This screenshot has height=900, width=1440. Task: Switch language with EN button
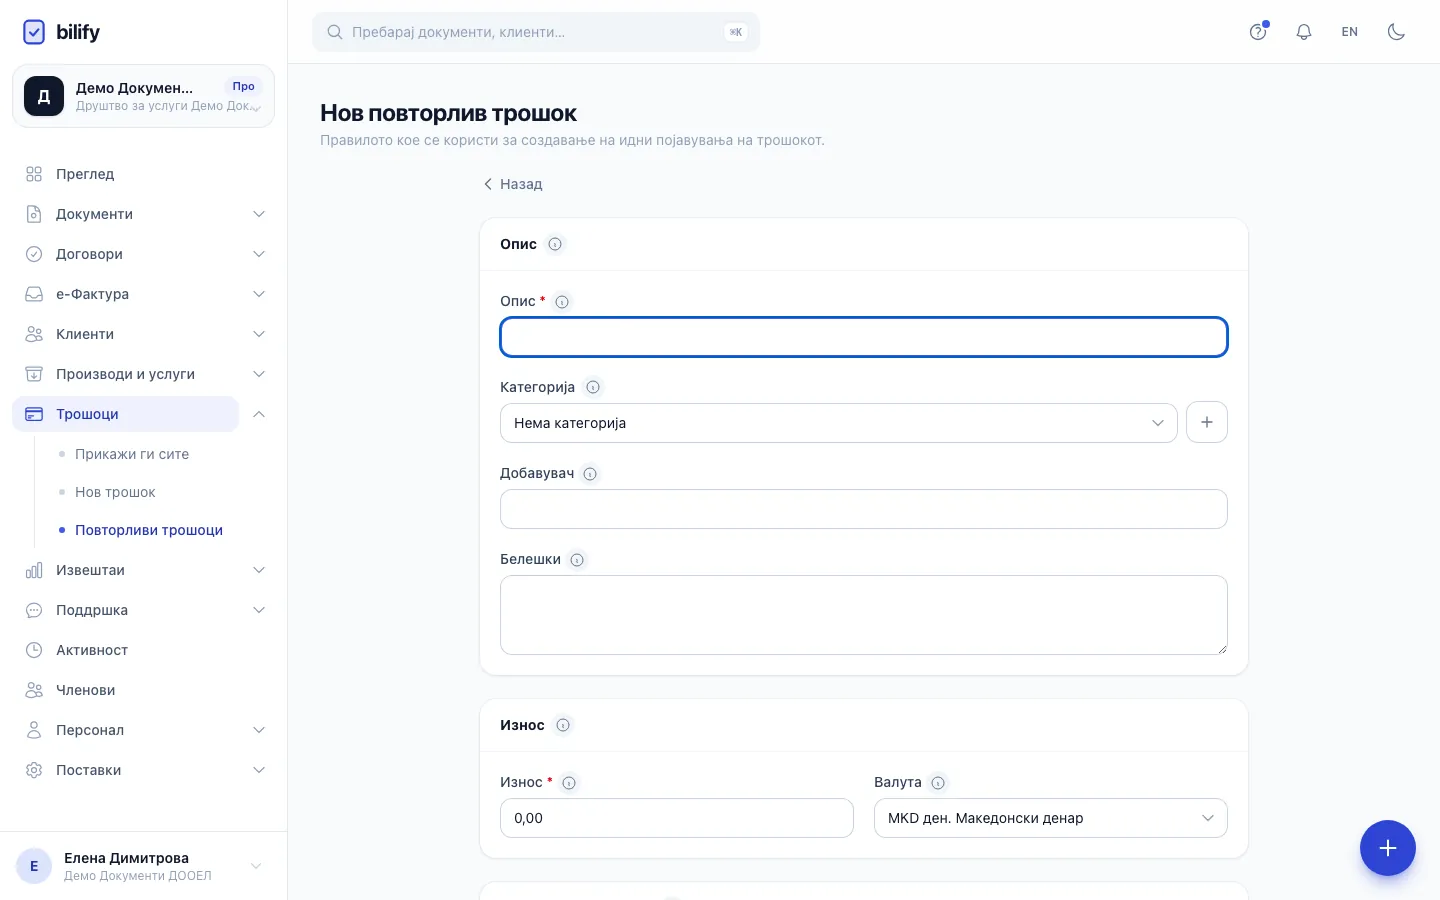click(1350, 32)
